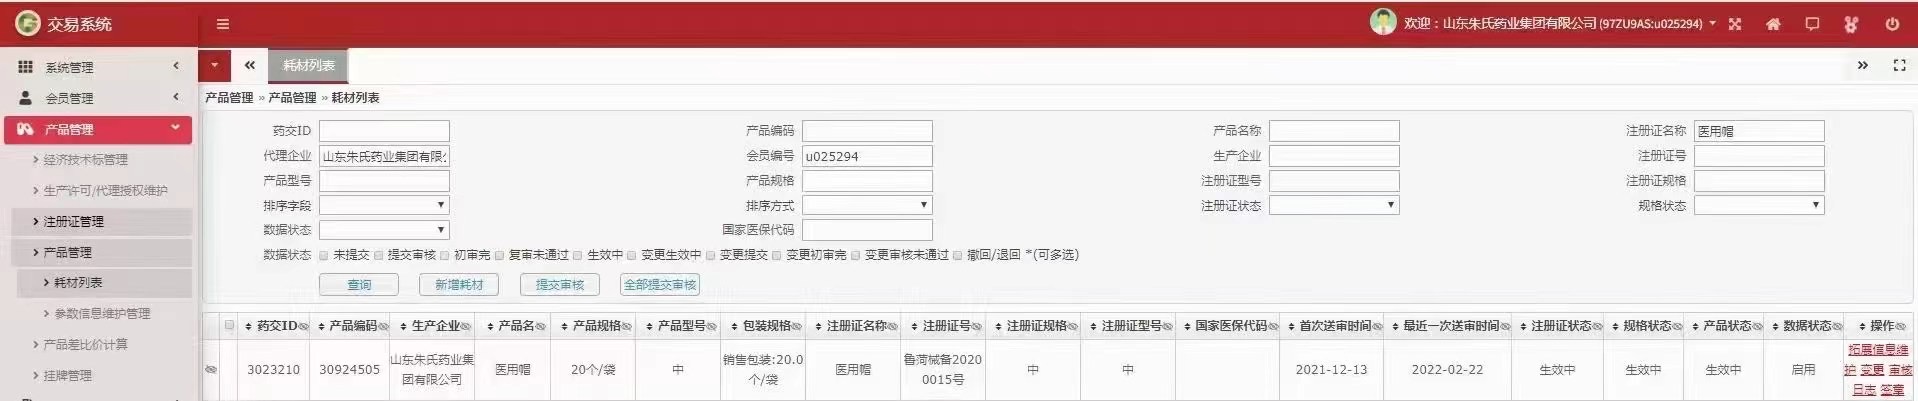Select the 耗材列表 tab

click(x=308, y=65)
